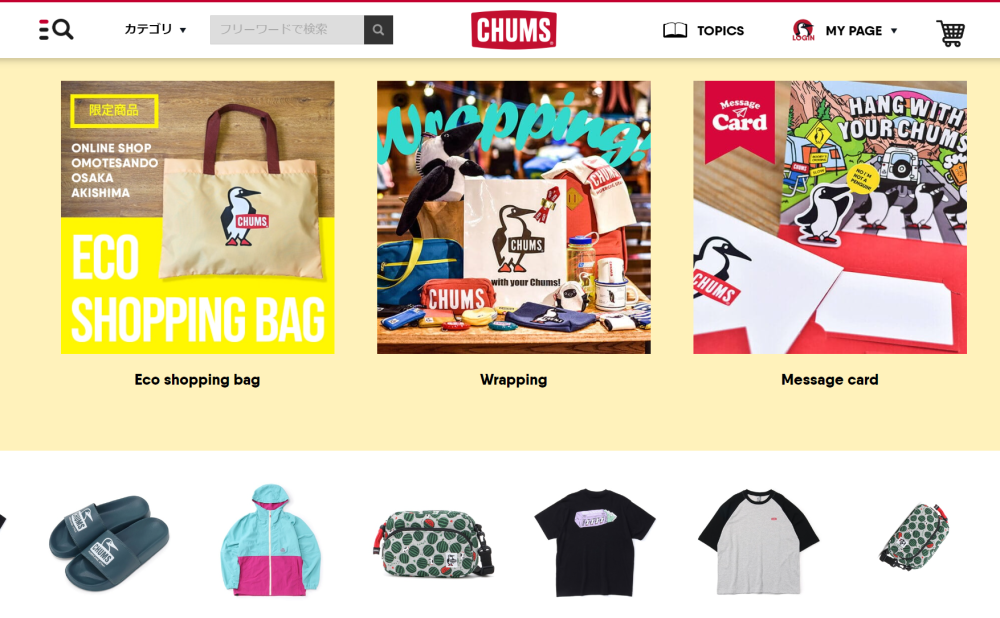Image resolution: width=1000 pixels, height=618 pixels.
Task: Open the MY PAGE menu item
Action: pyautogui.click(x=853, y=31)
